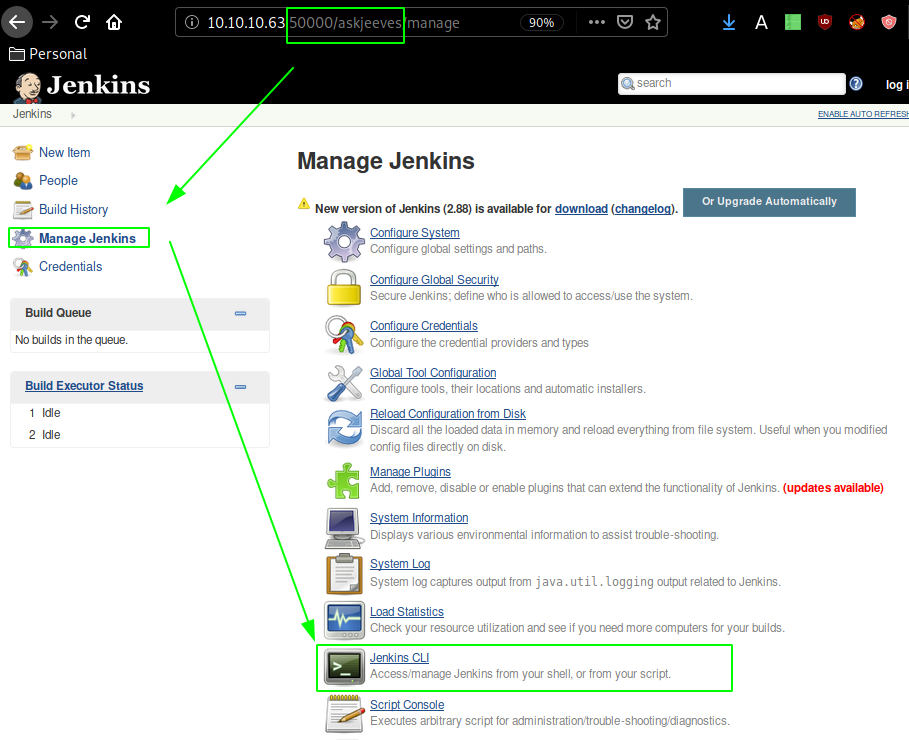Click the browser forward arrow
This screenshot has width=909, height=740.
pos(50,22)
